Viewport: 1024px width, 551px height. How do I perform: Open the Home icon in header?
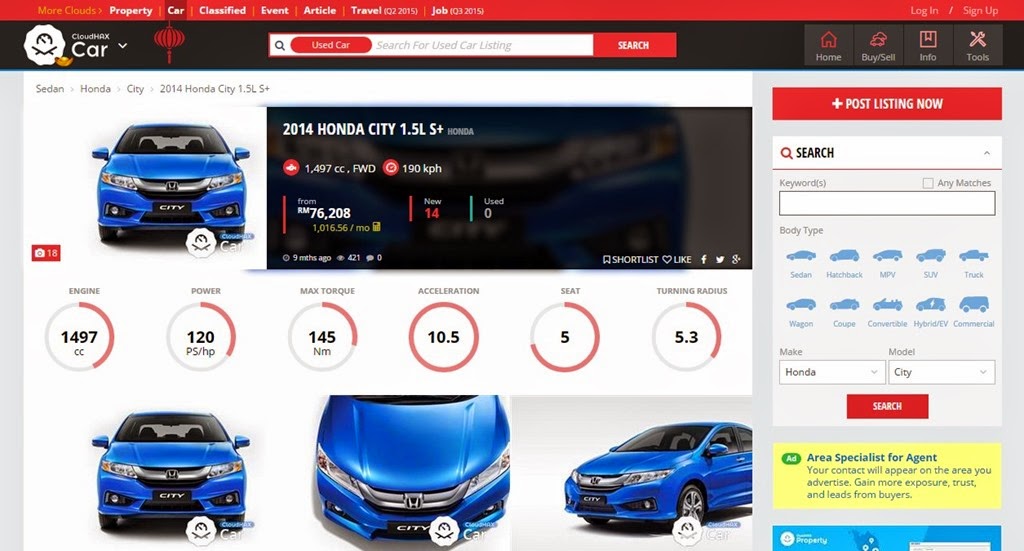828,46
